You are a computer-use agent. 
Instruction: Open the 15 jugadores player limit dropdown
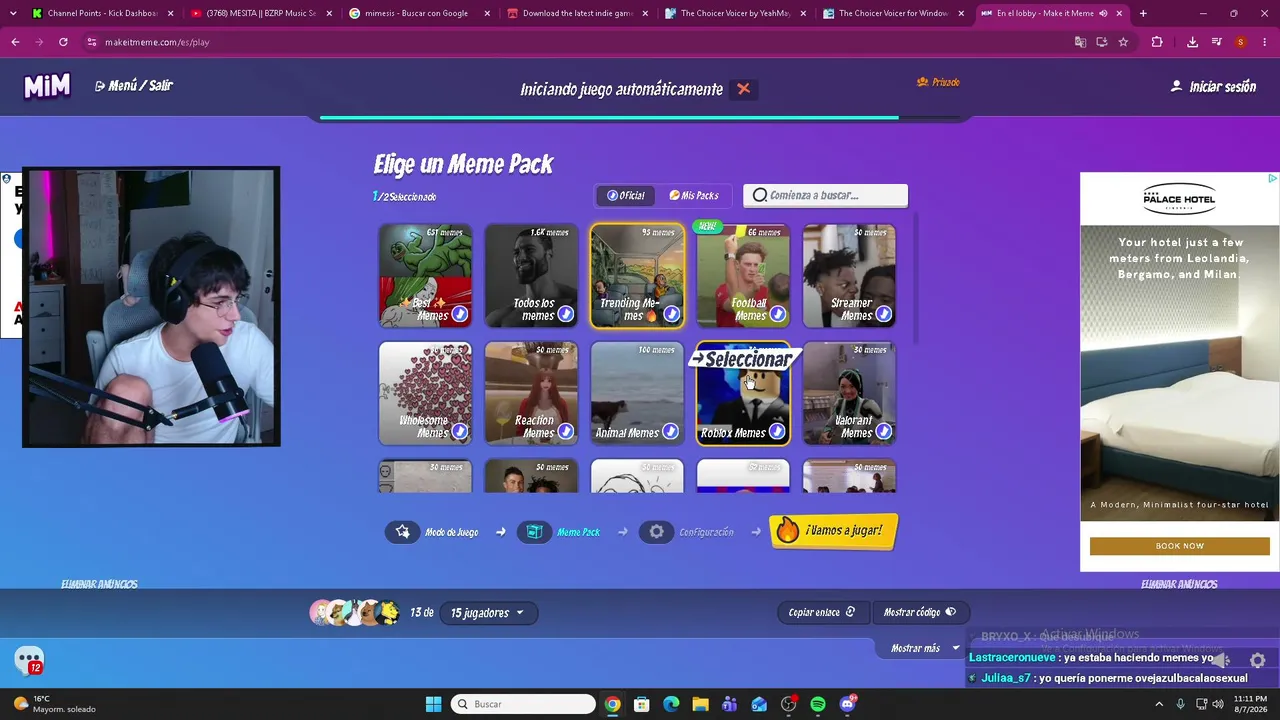click(x=488, y=613)
